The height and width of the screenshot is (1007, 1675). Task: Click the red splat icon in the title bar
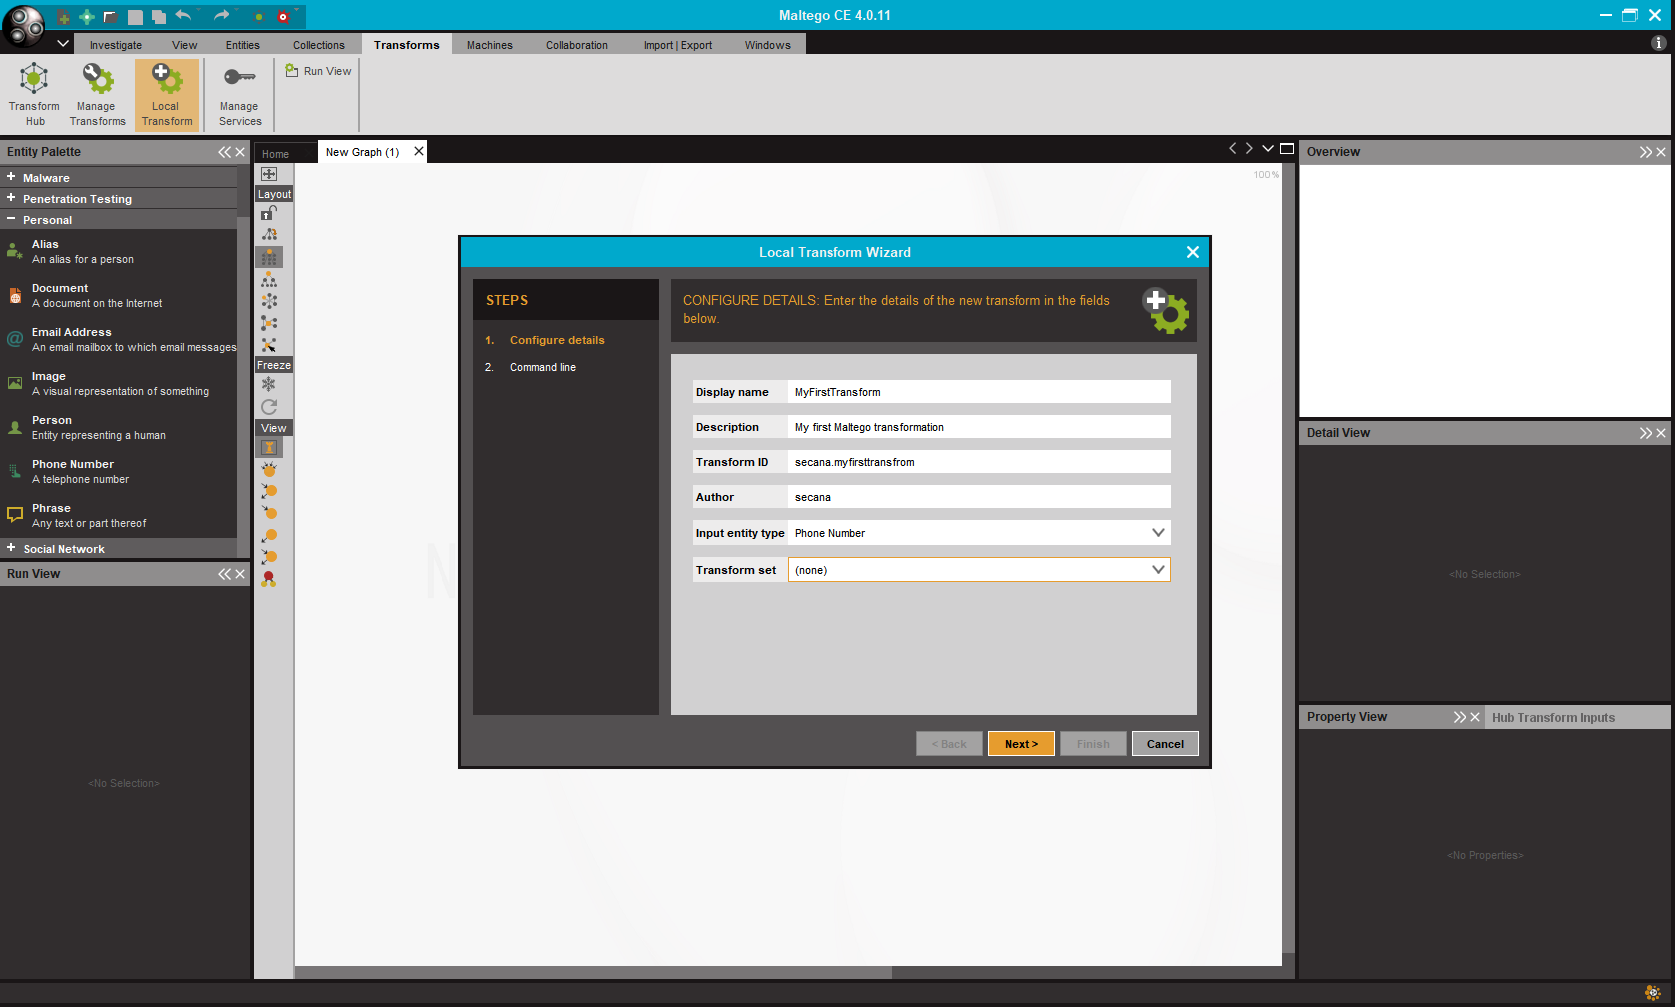(283, 17)
